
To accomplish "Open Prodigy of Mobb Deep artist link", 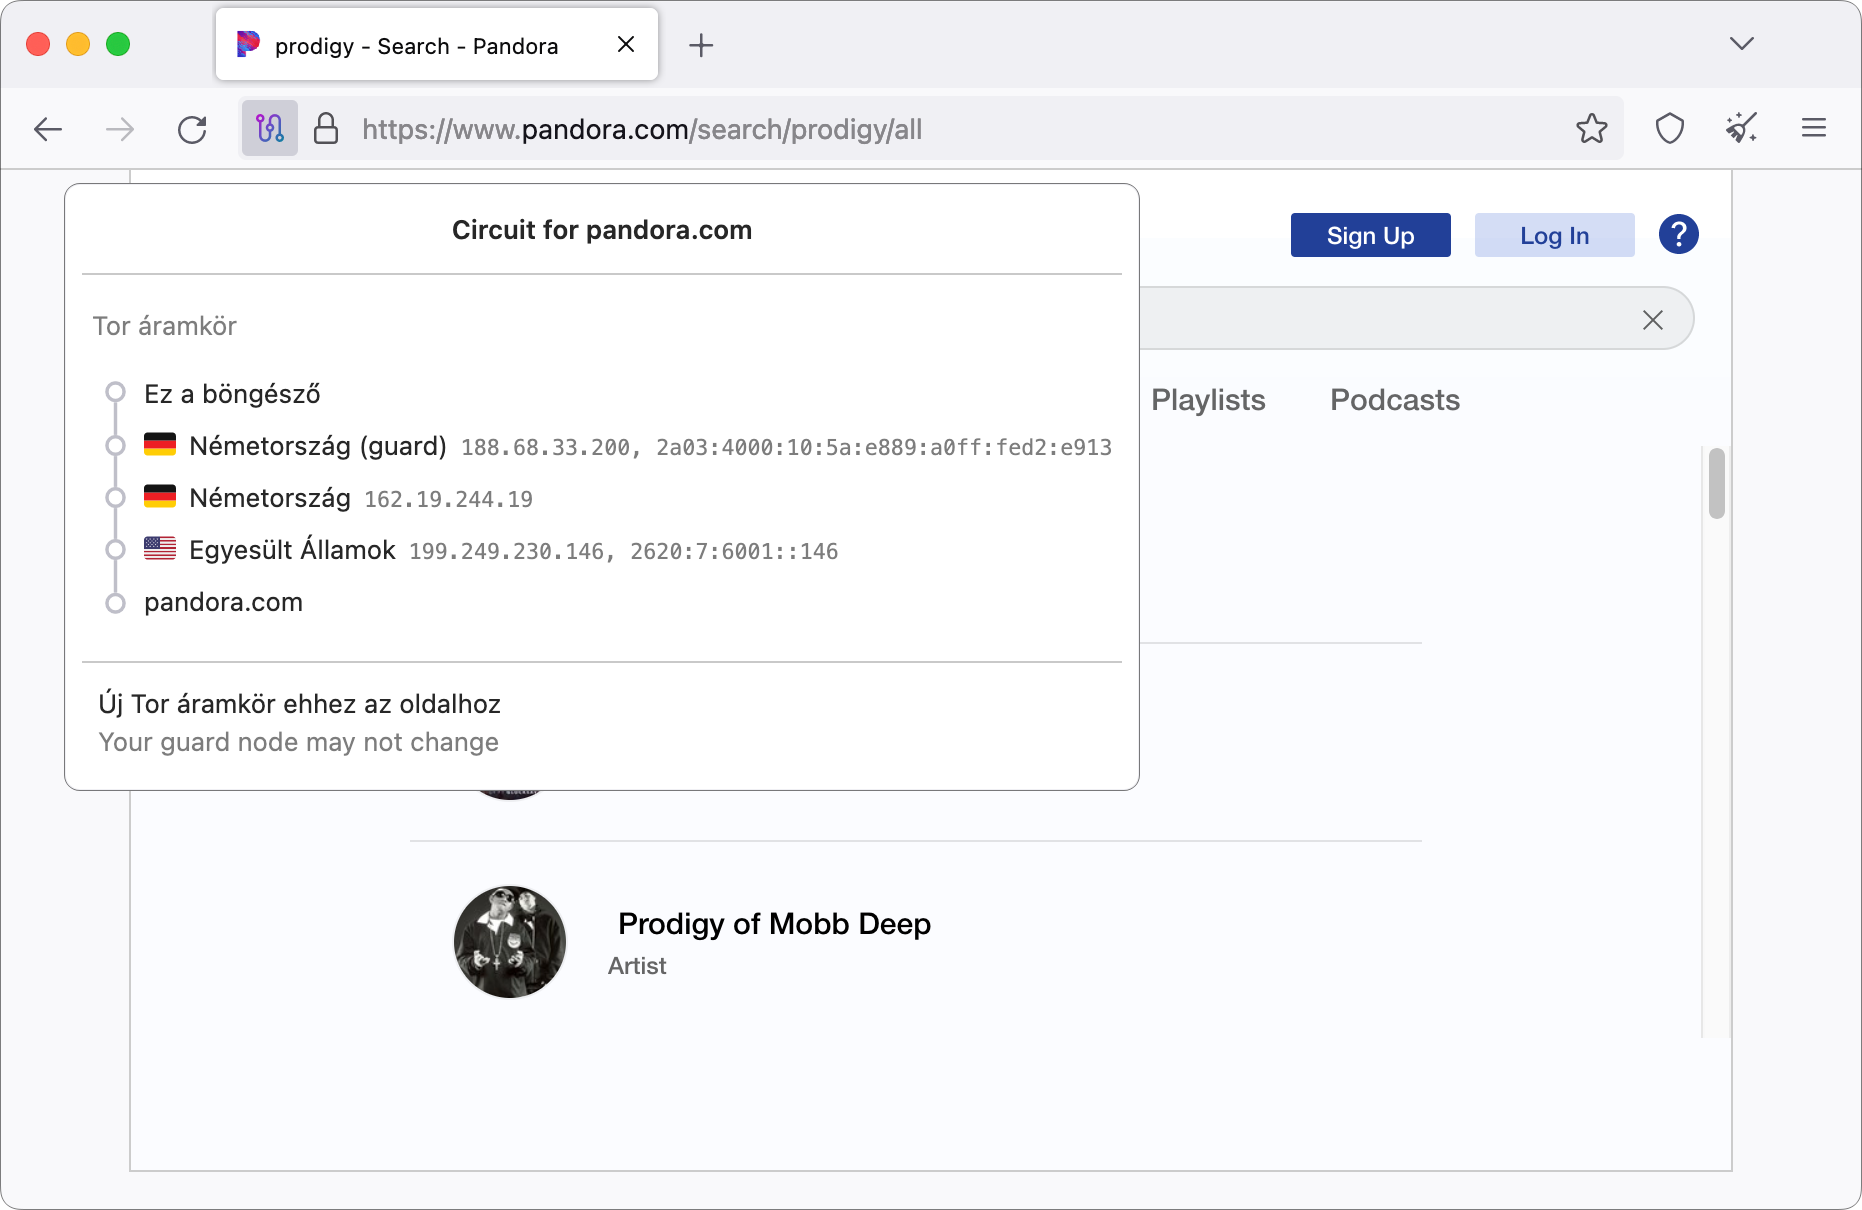I will (774, 924).
